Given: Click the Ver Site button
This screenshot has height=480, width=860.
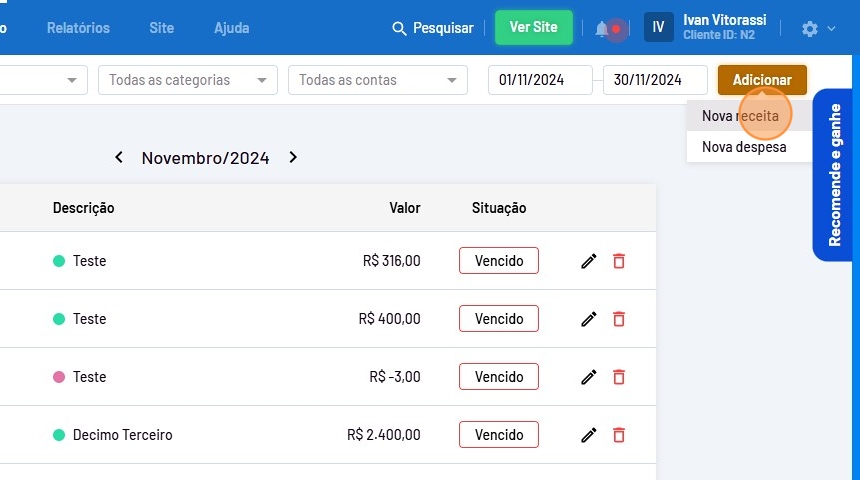Looking at the screenshot, I should click(534, 28).
